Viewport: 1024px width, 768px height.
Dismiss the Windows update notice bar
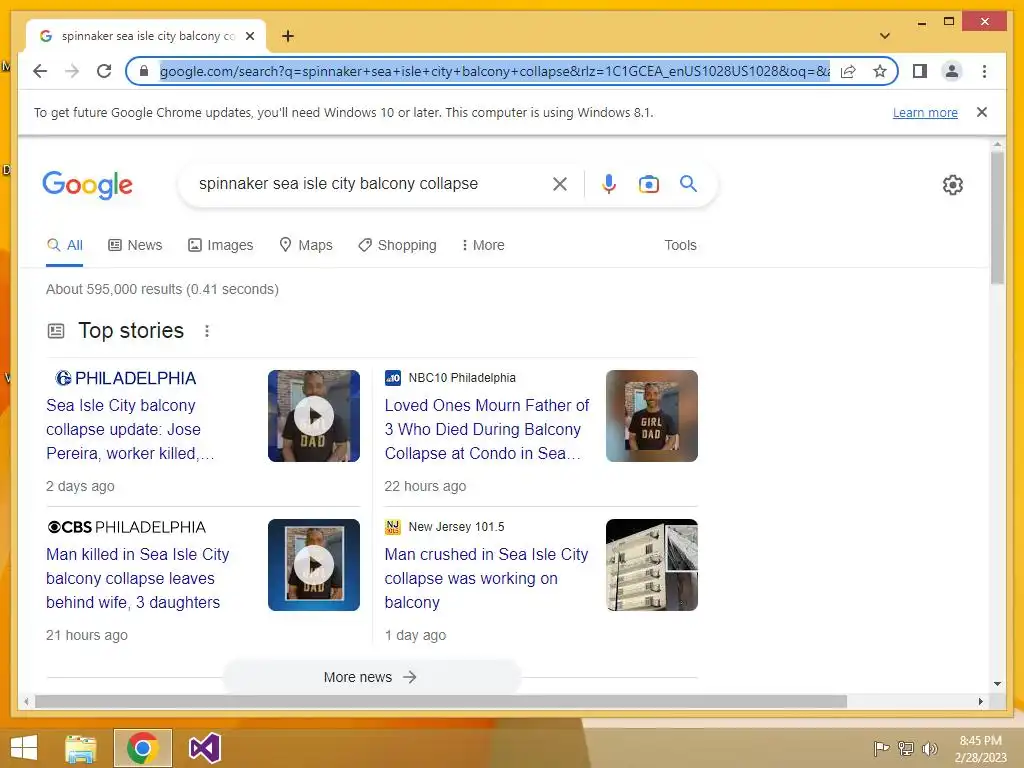coord(982,112)
